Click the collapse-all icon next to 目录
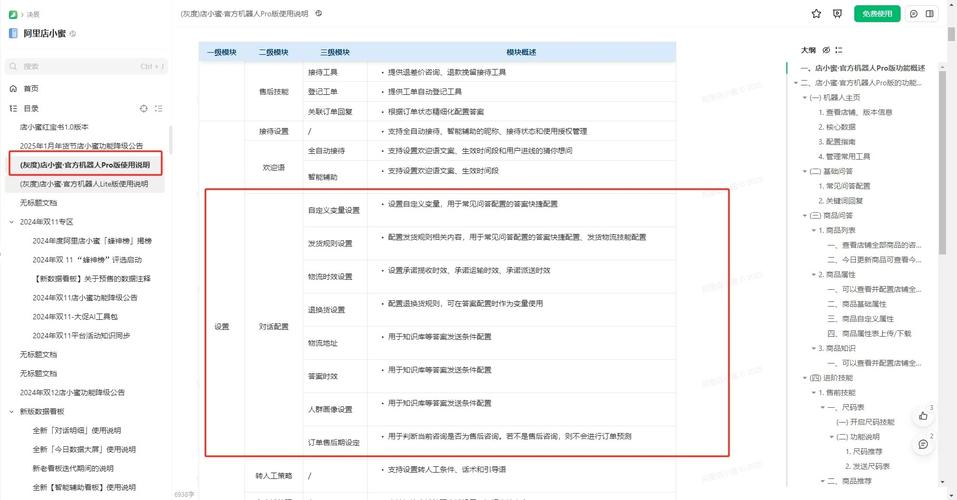The height and width of the screenshot is (500, 957). pos(159,108)
